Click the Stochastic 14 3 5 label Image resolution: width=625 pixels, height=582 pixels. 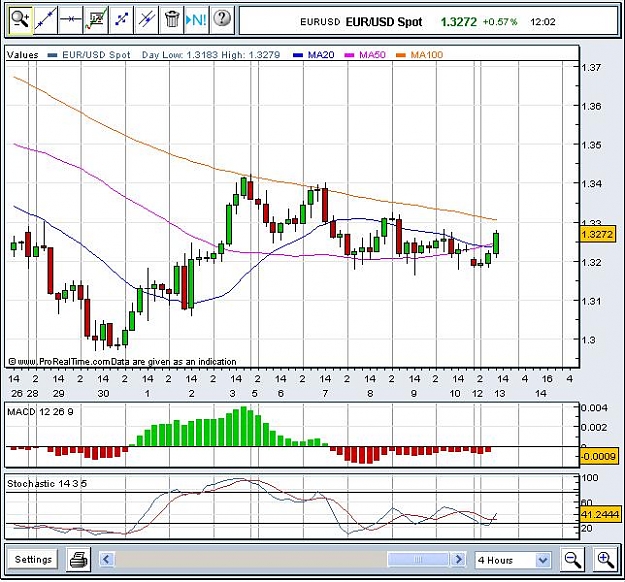click(x=47, y=484)
